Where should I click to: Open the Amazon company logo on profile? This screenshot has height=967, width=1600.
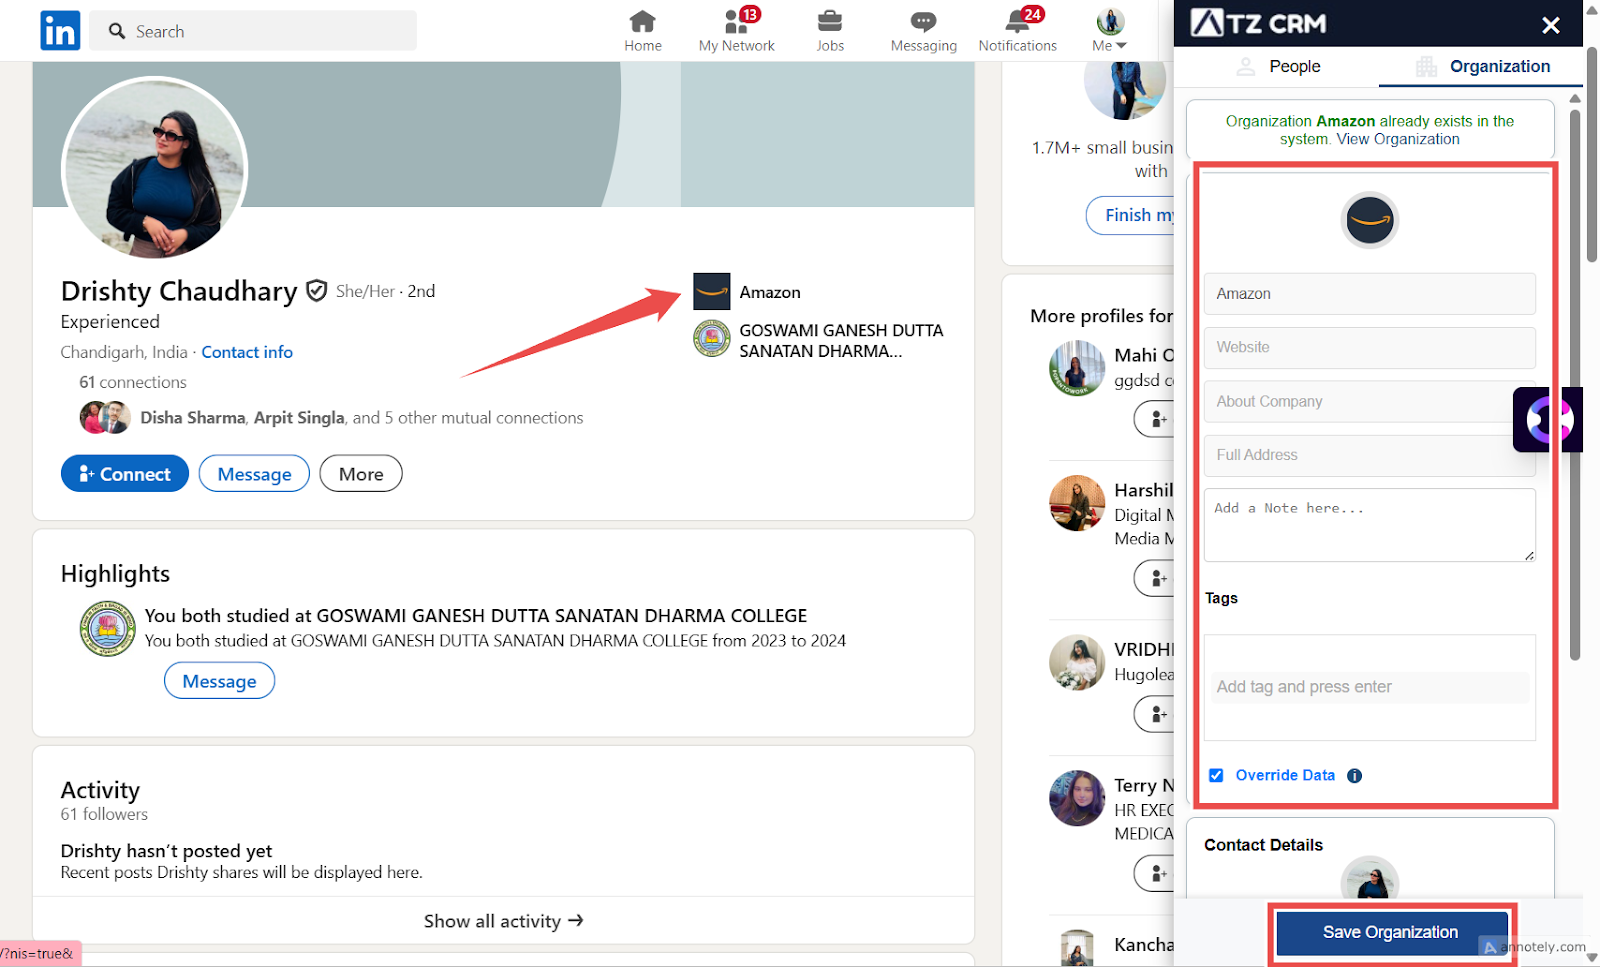tap(712, 292)
